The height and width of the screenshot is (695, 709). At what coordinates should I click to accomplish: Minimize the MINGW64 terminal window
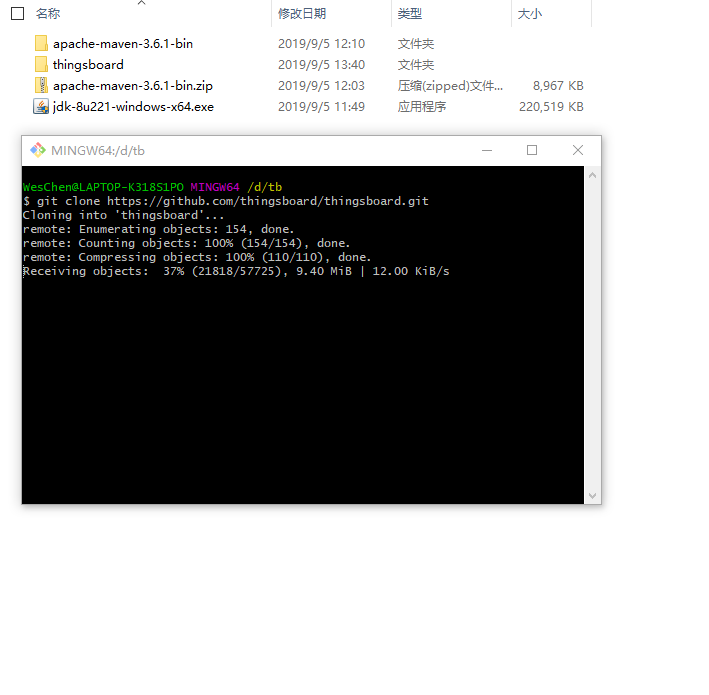(x=487, y=150)
